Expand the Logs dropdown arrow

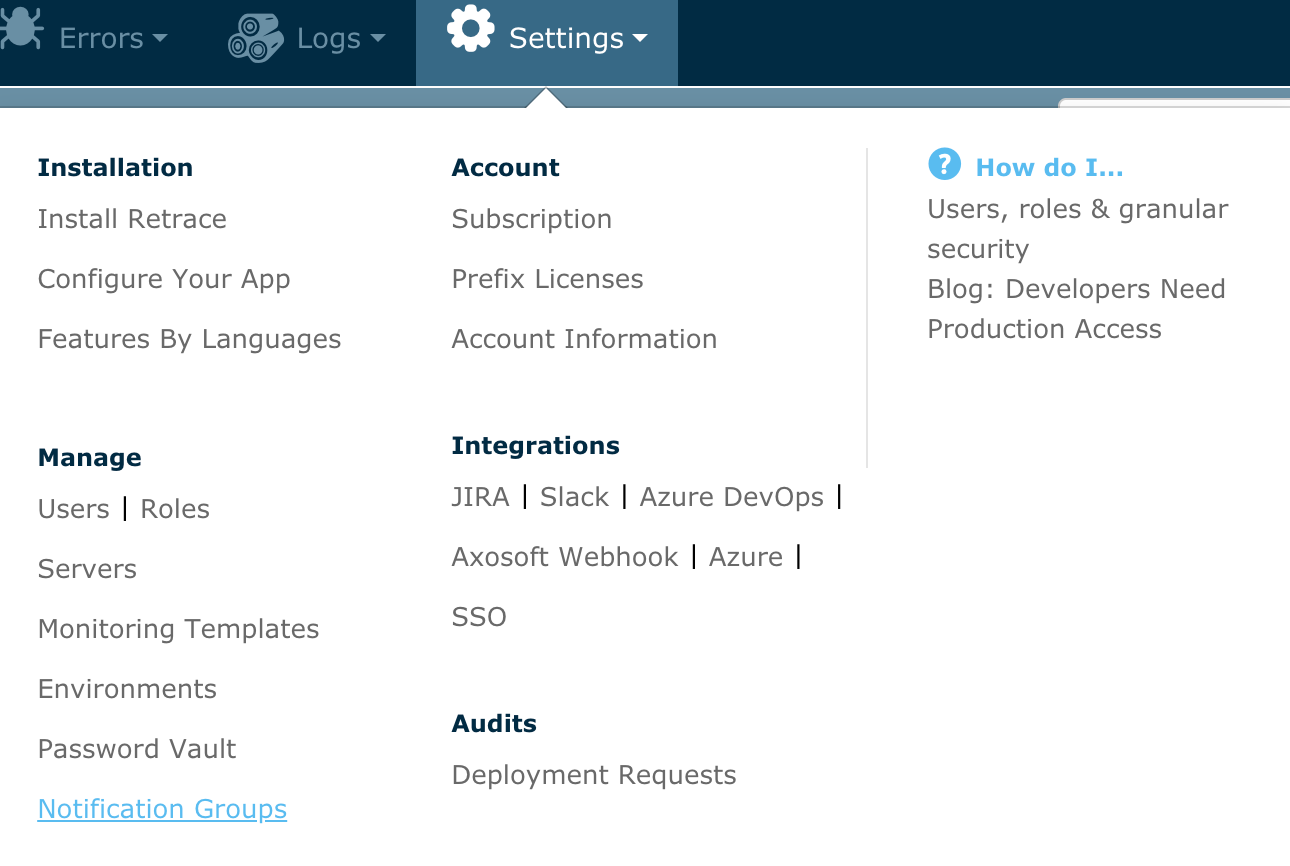pyautogui.click(x=377, y=39)
